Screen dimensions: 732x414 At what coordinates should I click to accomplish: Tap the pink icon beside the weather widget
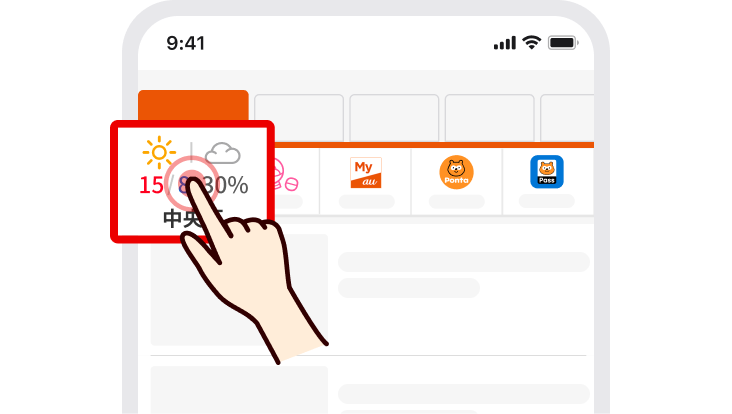coord(285,175)
